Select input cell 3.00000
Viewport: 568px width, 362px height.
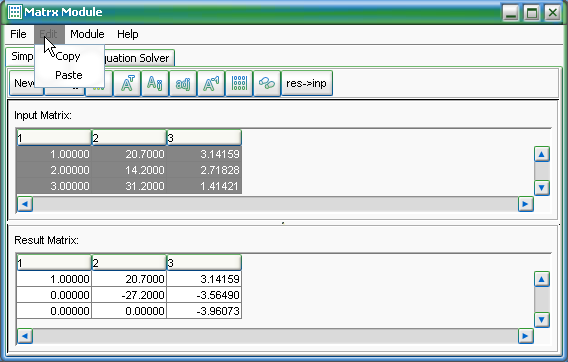54,186
